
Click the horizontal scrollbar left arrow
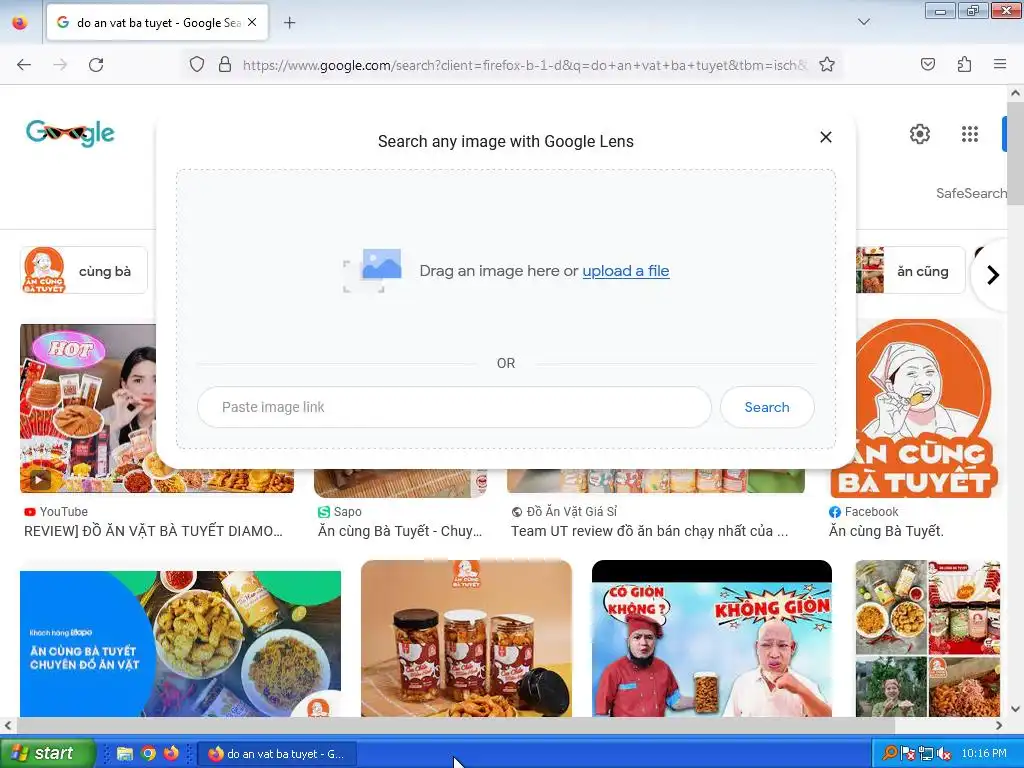pyautogui.click(x=7, y=725)
